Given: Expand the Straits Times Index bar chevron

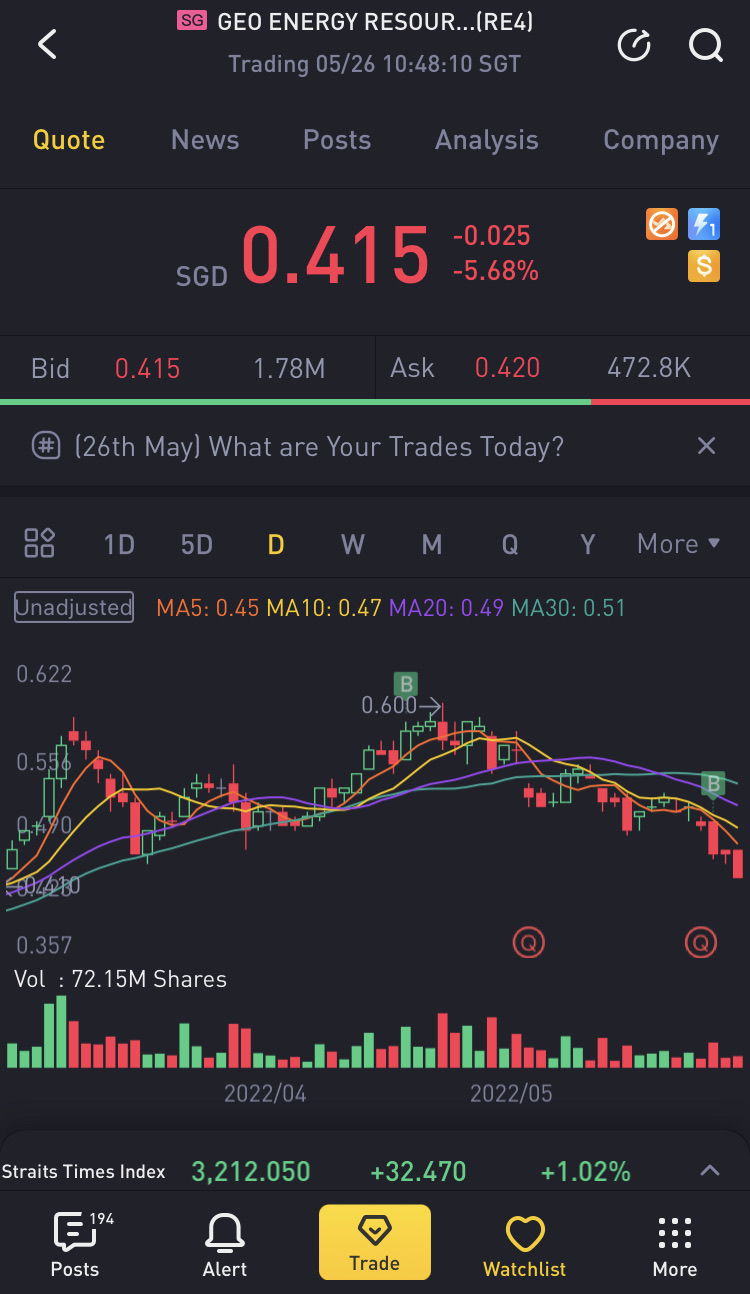Looking at the screenshot, I should coord(710,1170).
